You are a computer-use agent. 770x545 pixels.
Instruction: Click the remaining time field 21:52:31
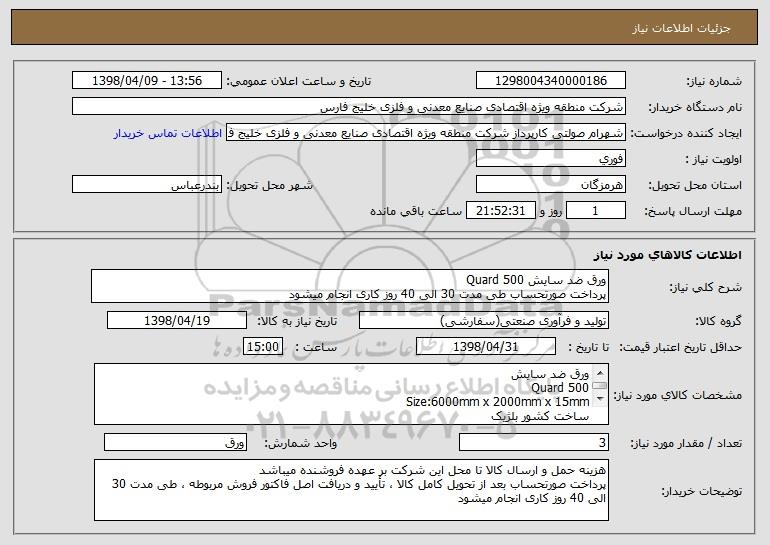click(x=500, y=210)
